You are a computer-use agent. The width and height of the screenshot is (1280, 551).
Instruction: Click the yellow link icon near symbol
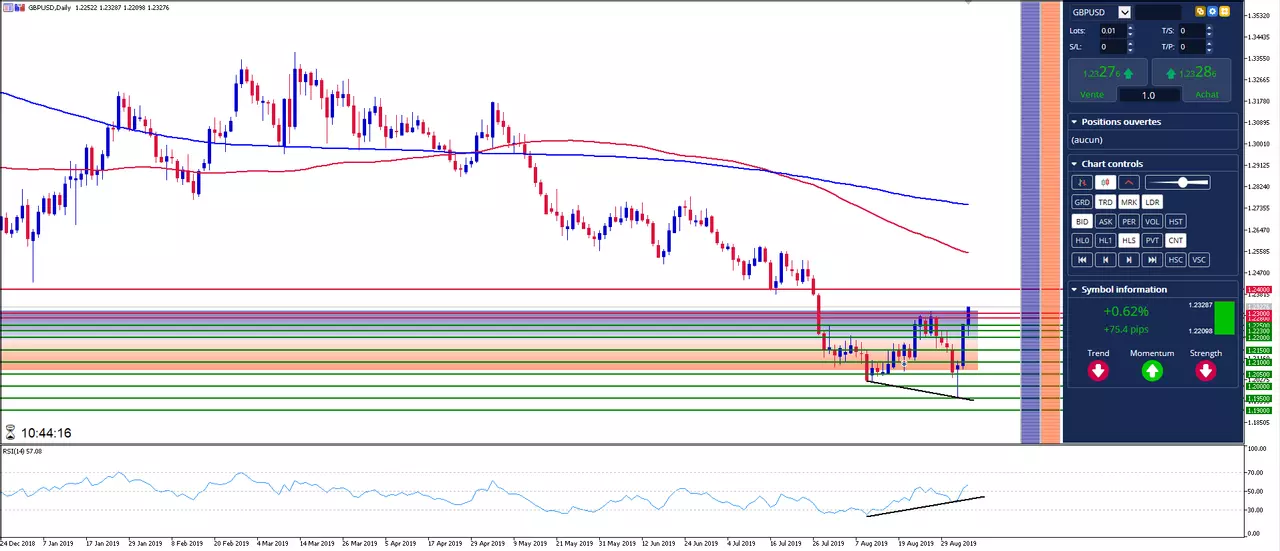click(1200, 12)
